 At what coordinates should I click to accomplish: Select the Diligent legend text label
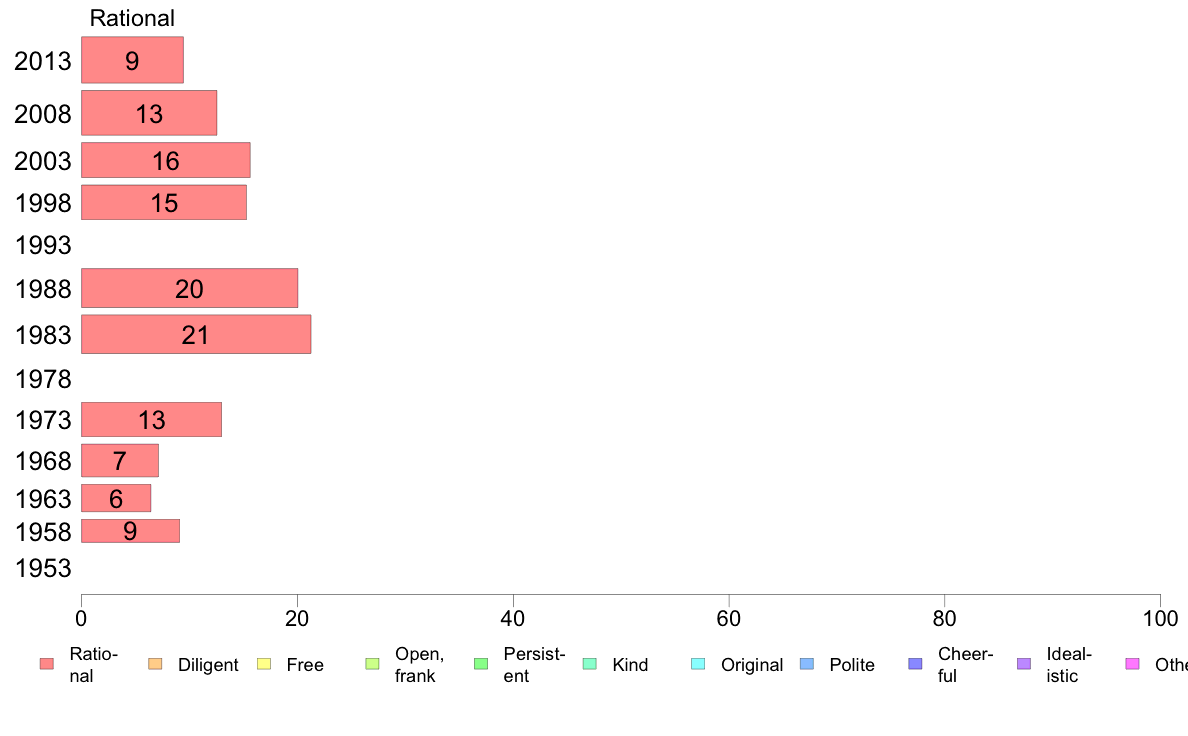pyautogui.click(x=208, y=665)
